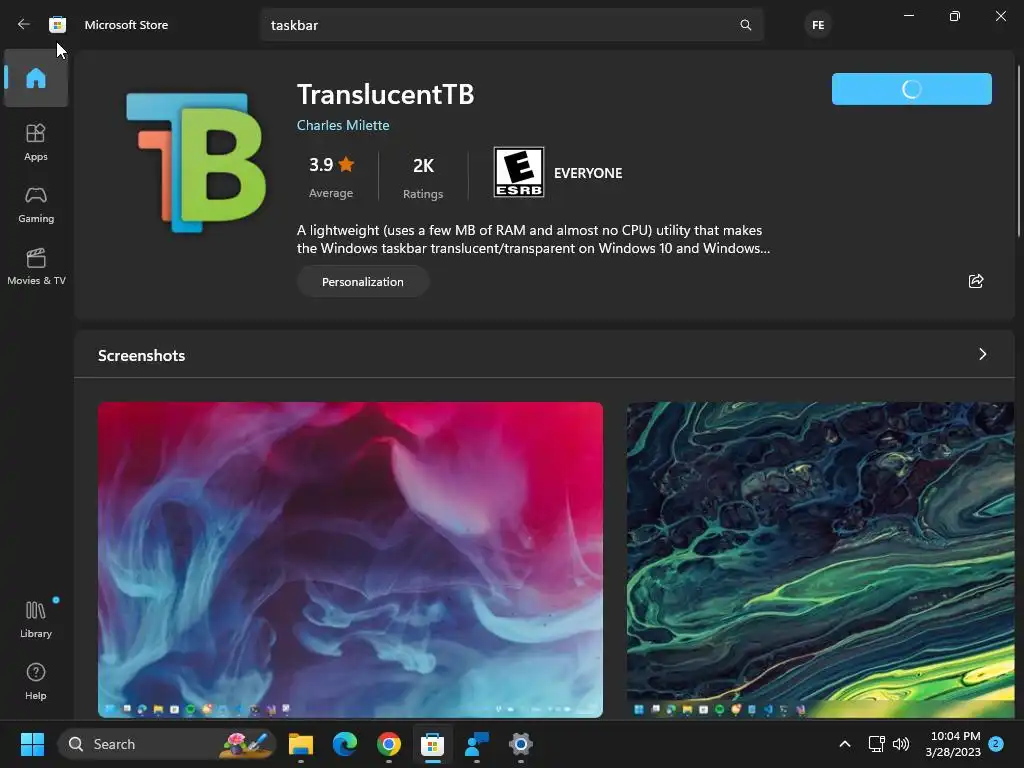Screen dimensions: 1024x768
Task: Open the clock showing 10:04 PM
Action: point(953,744)
